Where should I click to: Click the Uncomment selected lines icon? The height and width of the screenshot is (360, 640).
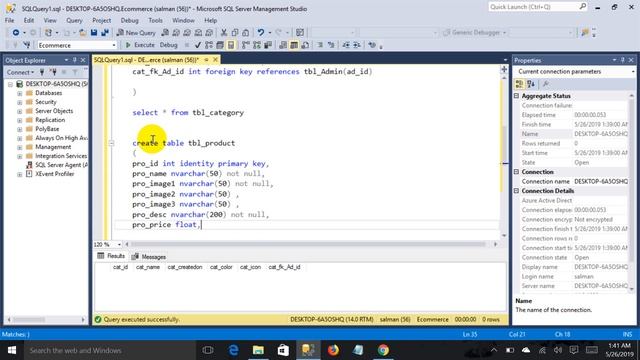tap(331, 45)
